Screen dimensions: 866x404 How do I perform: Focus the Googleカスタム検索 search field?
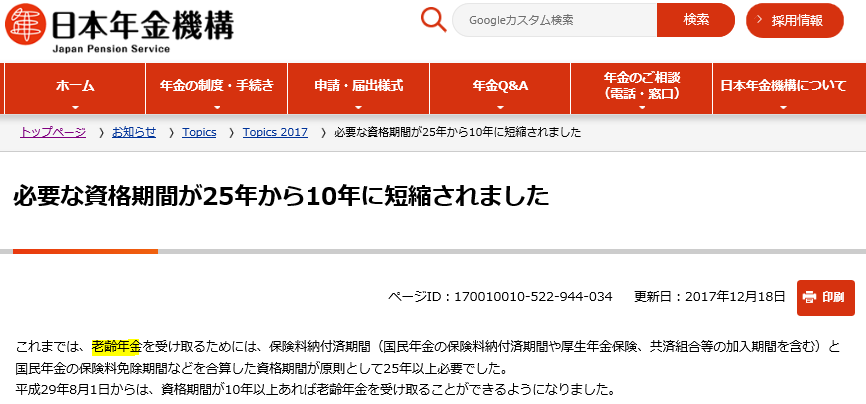555,20
